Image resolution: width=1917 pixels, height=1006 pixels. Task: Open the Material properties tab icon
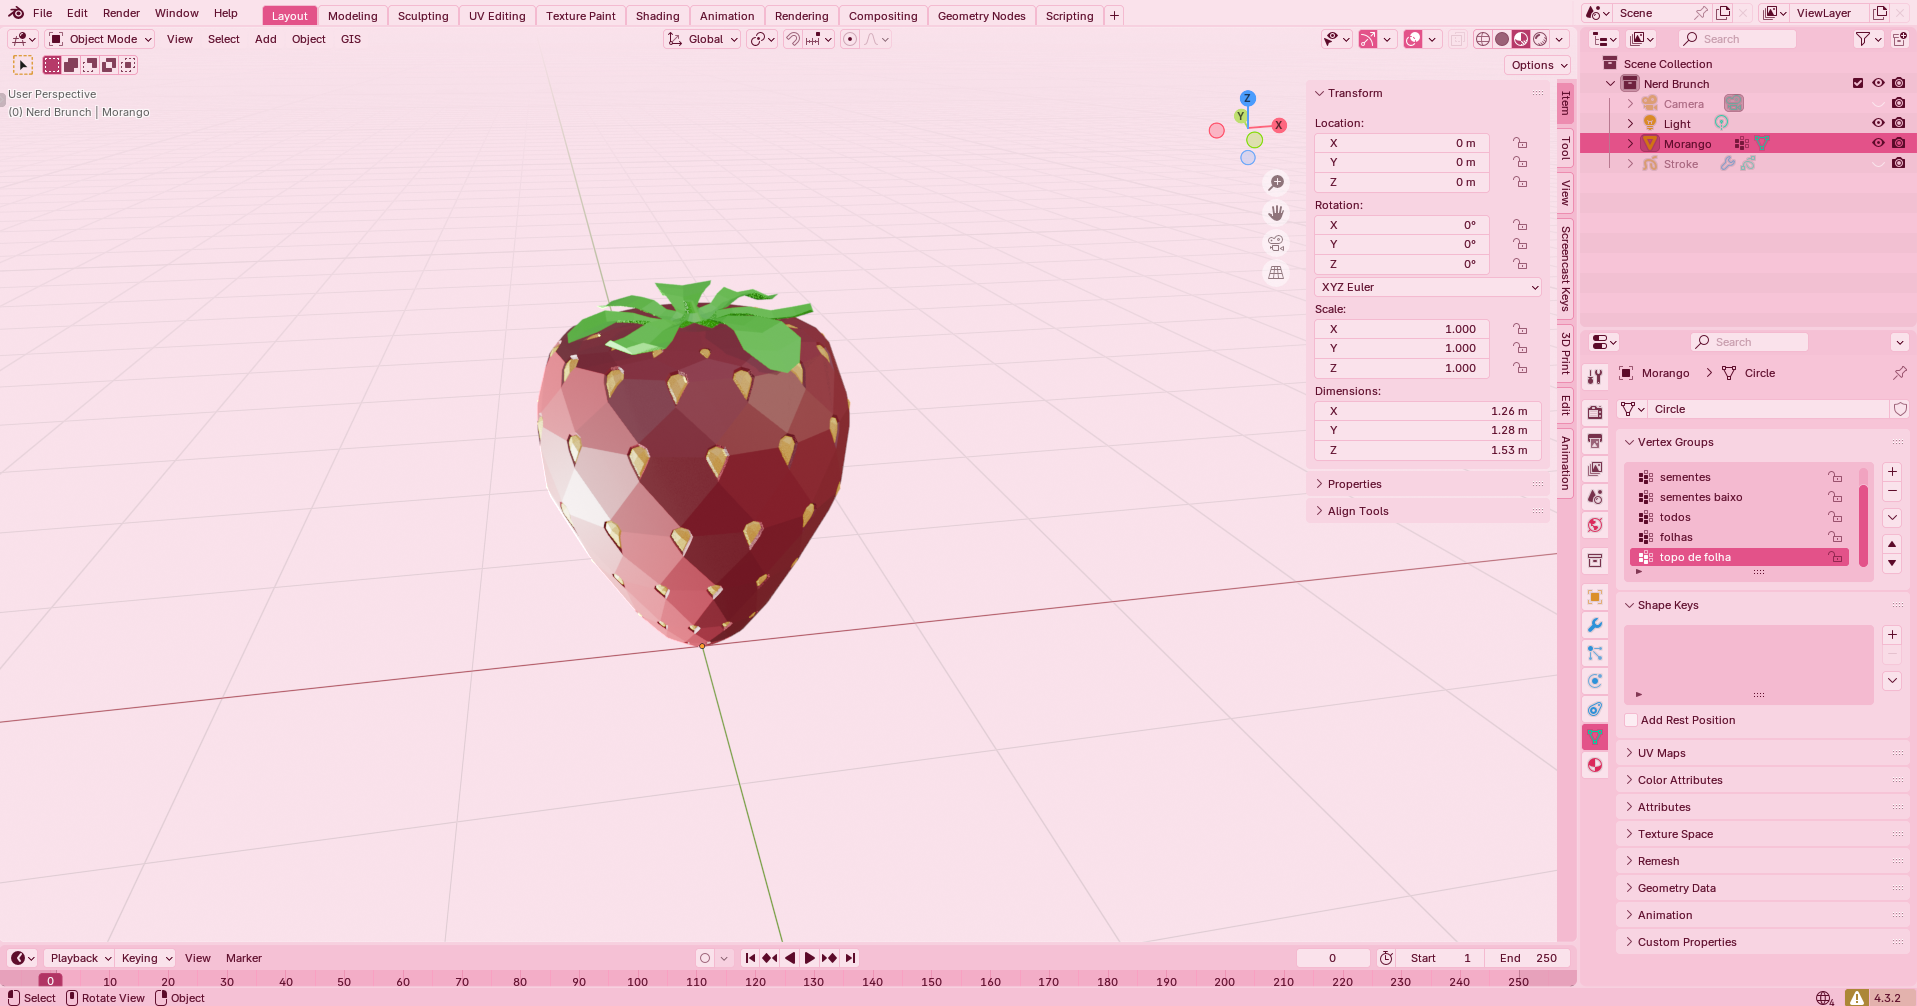(x=1595, y=765)
